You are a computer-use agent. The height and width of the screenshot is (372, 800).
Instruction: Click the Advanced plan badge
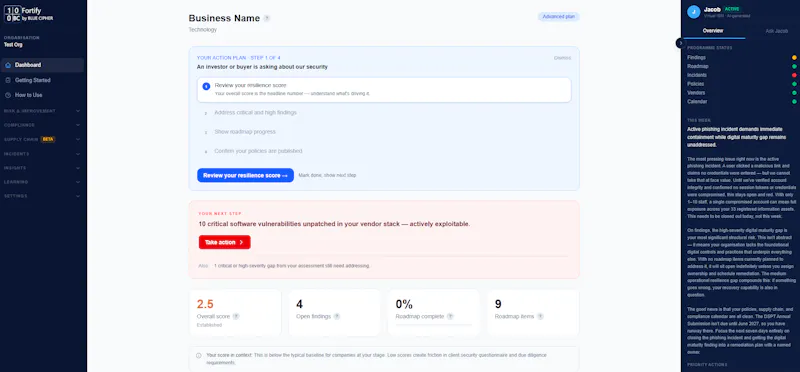coord(559,17)
